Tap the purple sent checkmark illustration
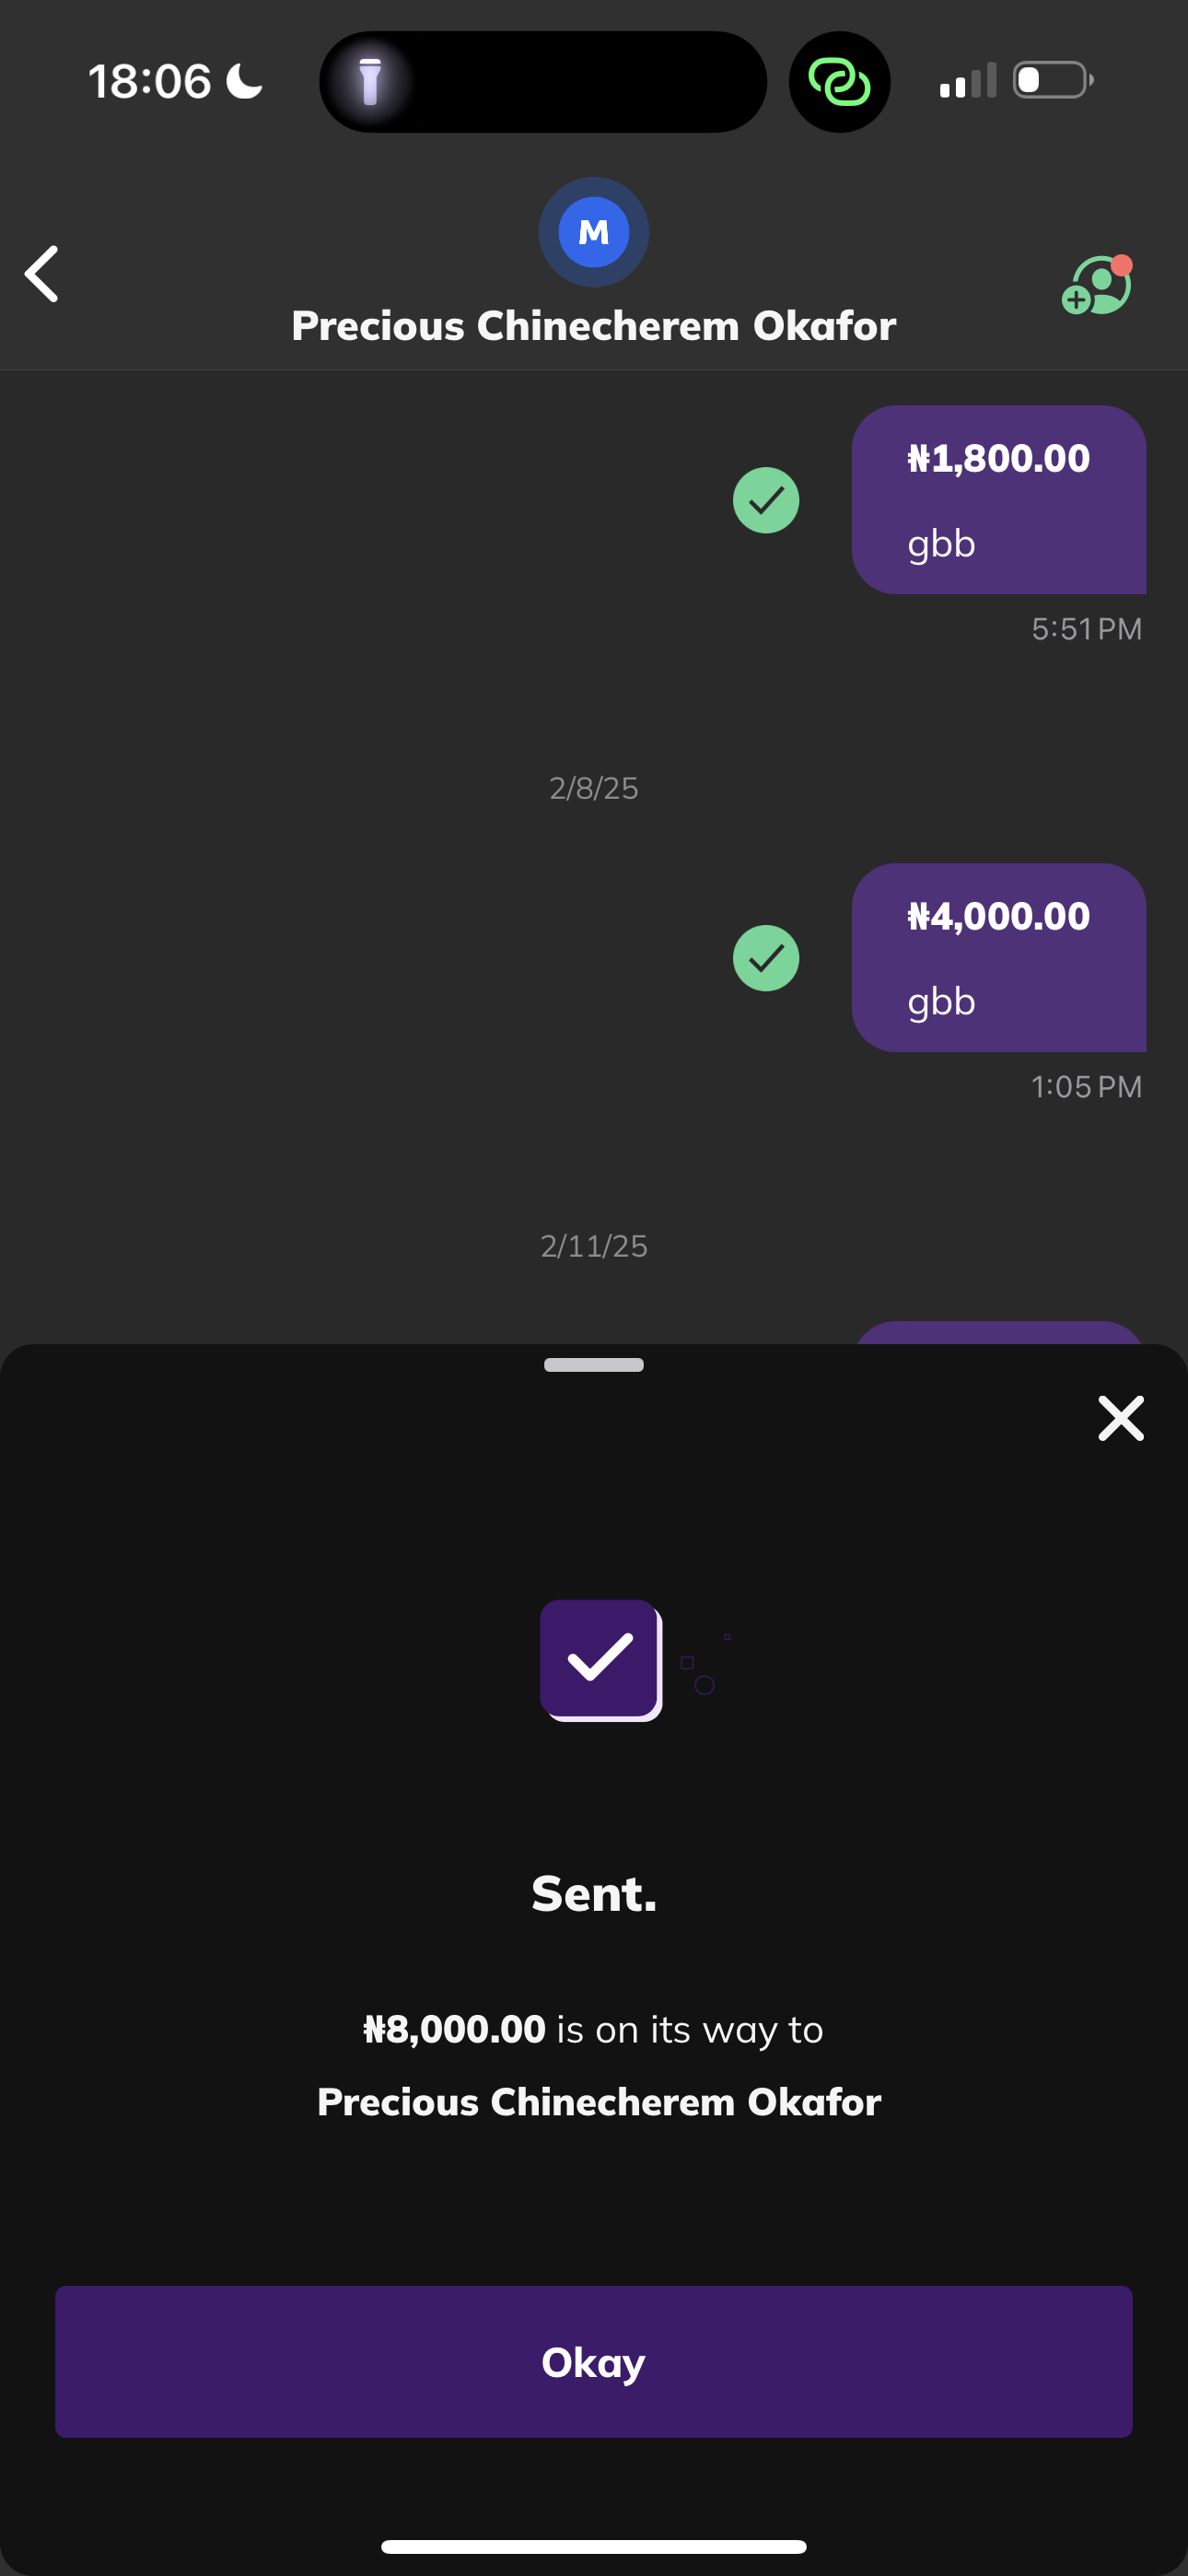This screenshot has height=2576, width=1188. [601, 1660]
